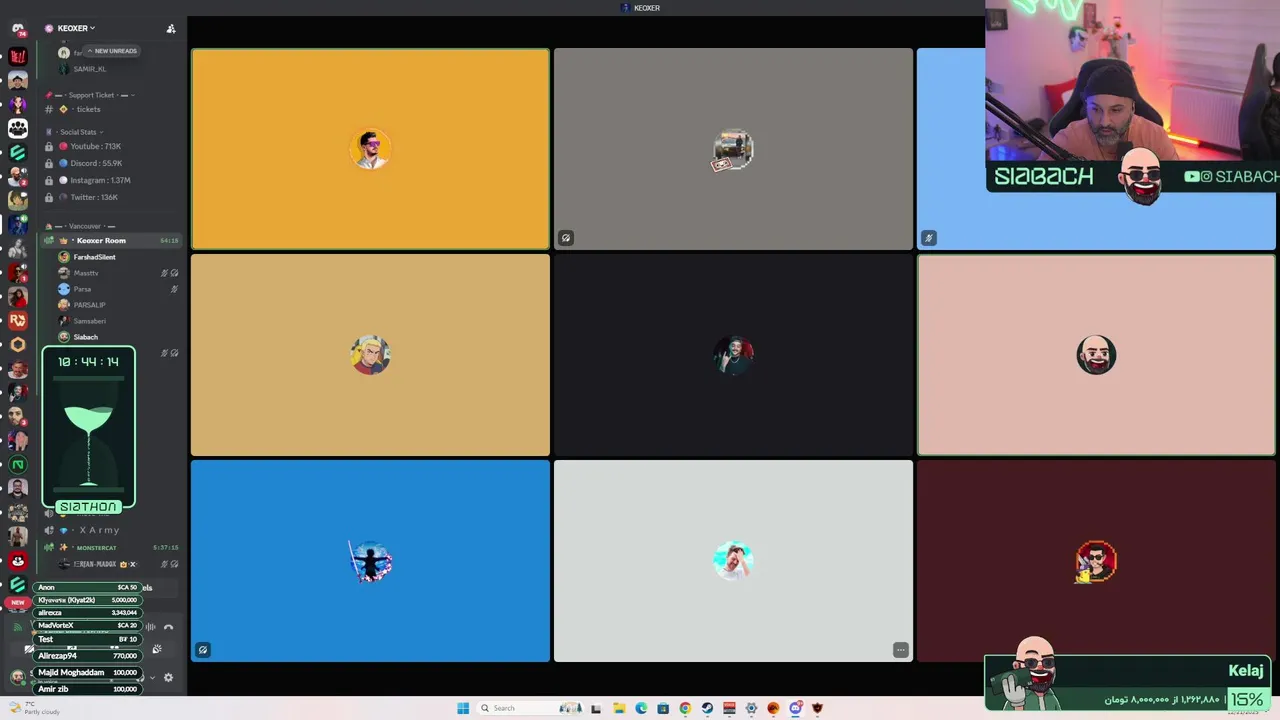This screenshot has width=1280, height=720.
Task: Select the light gray bottom video tile
Action: pyautogui.click(x=733, y=561)
